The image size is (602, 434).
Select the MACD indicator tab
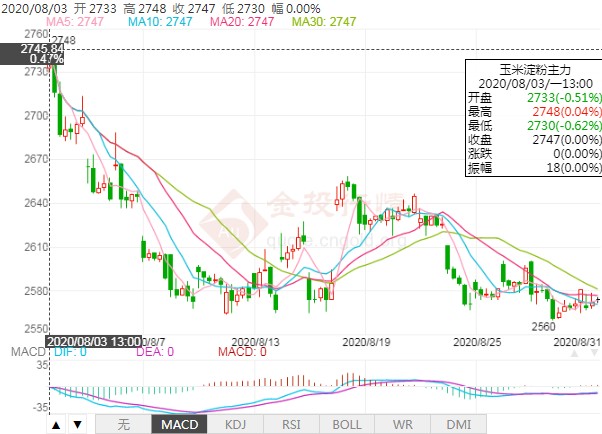click(179, 424)
